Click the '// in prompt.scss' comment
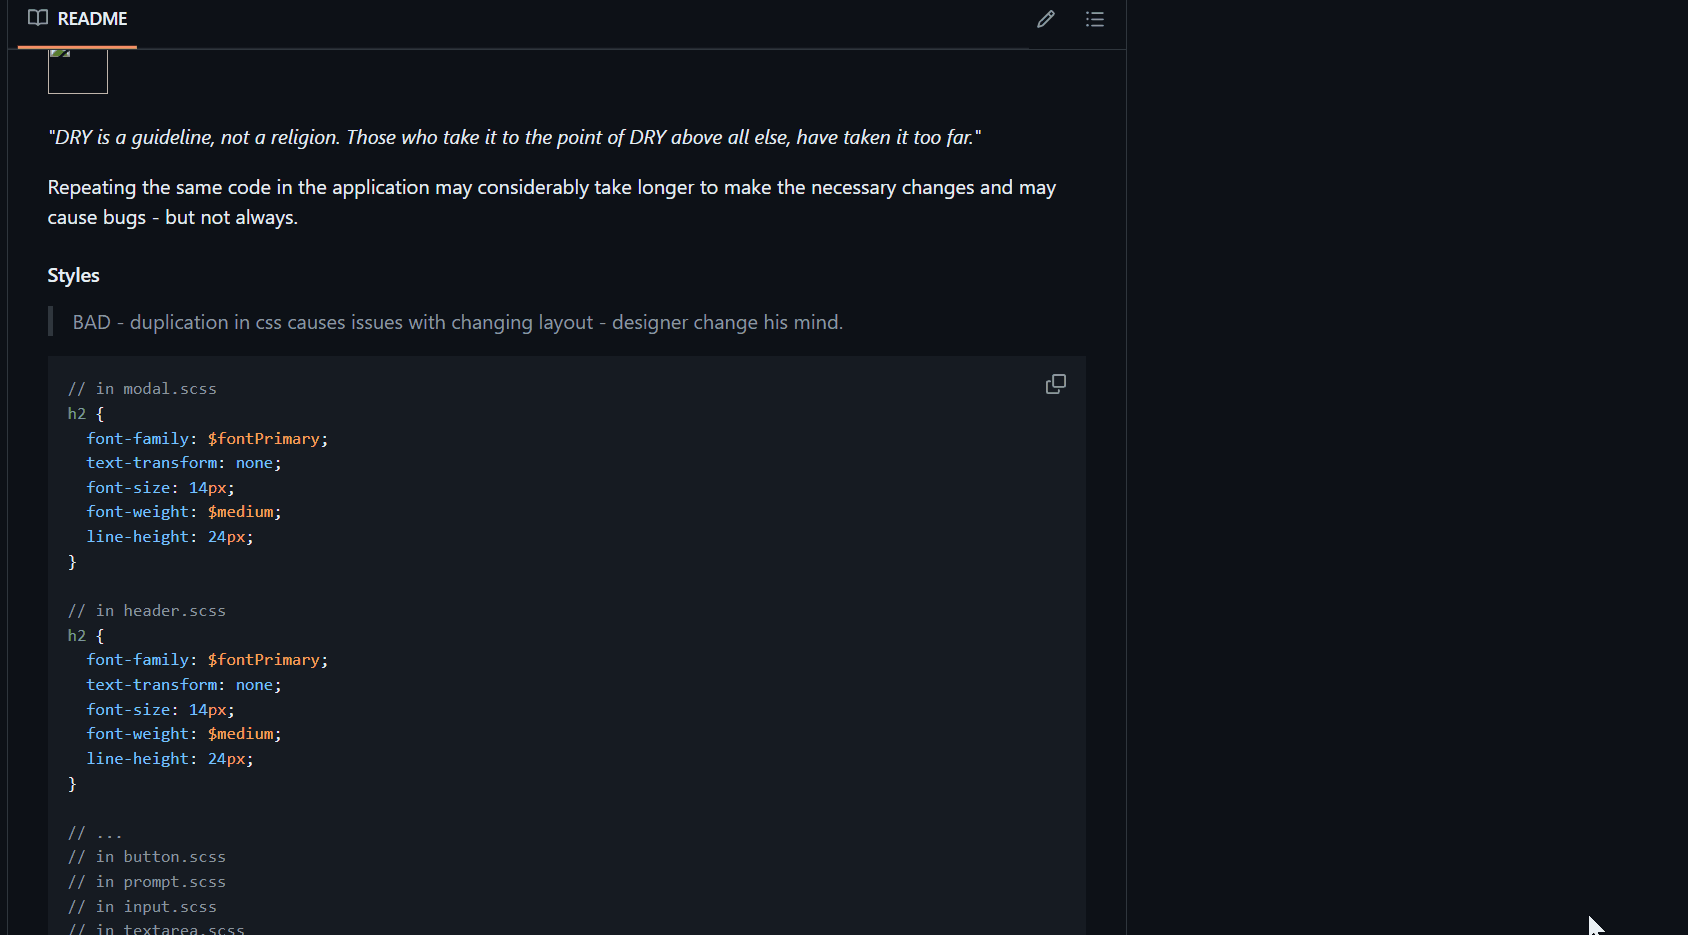This screenshot has width=1688, height=935. pyautogui.click(x=147, y=882)
